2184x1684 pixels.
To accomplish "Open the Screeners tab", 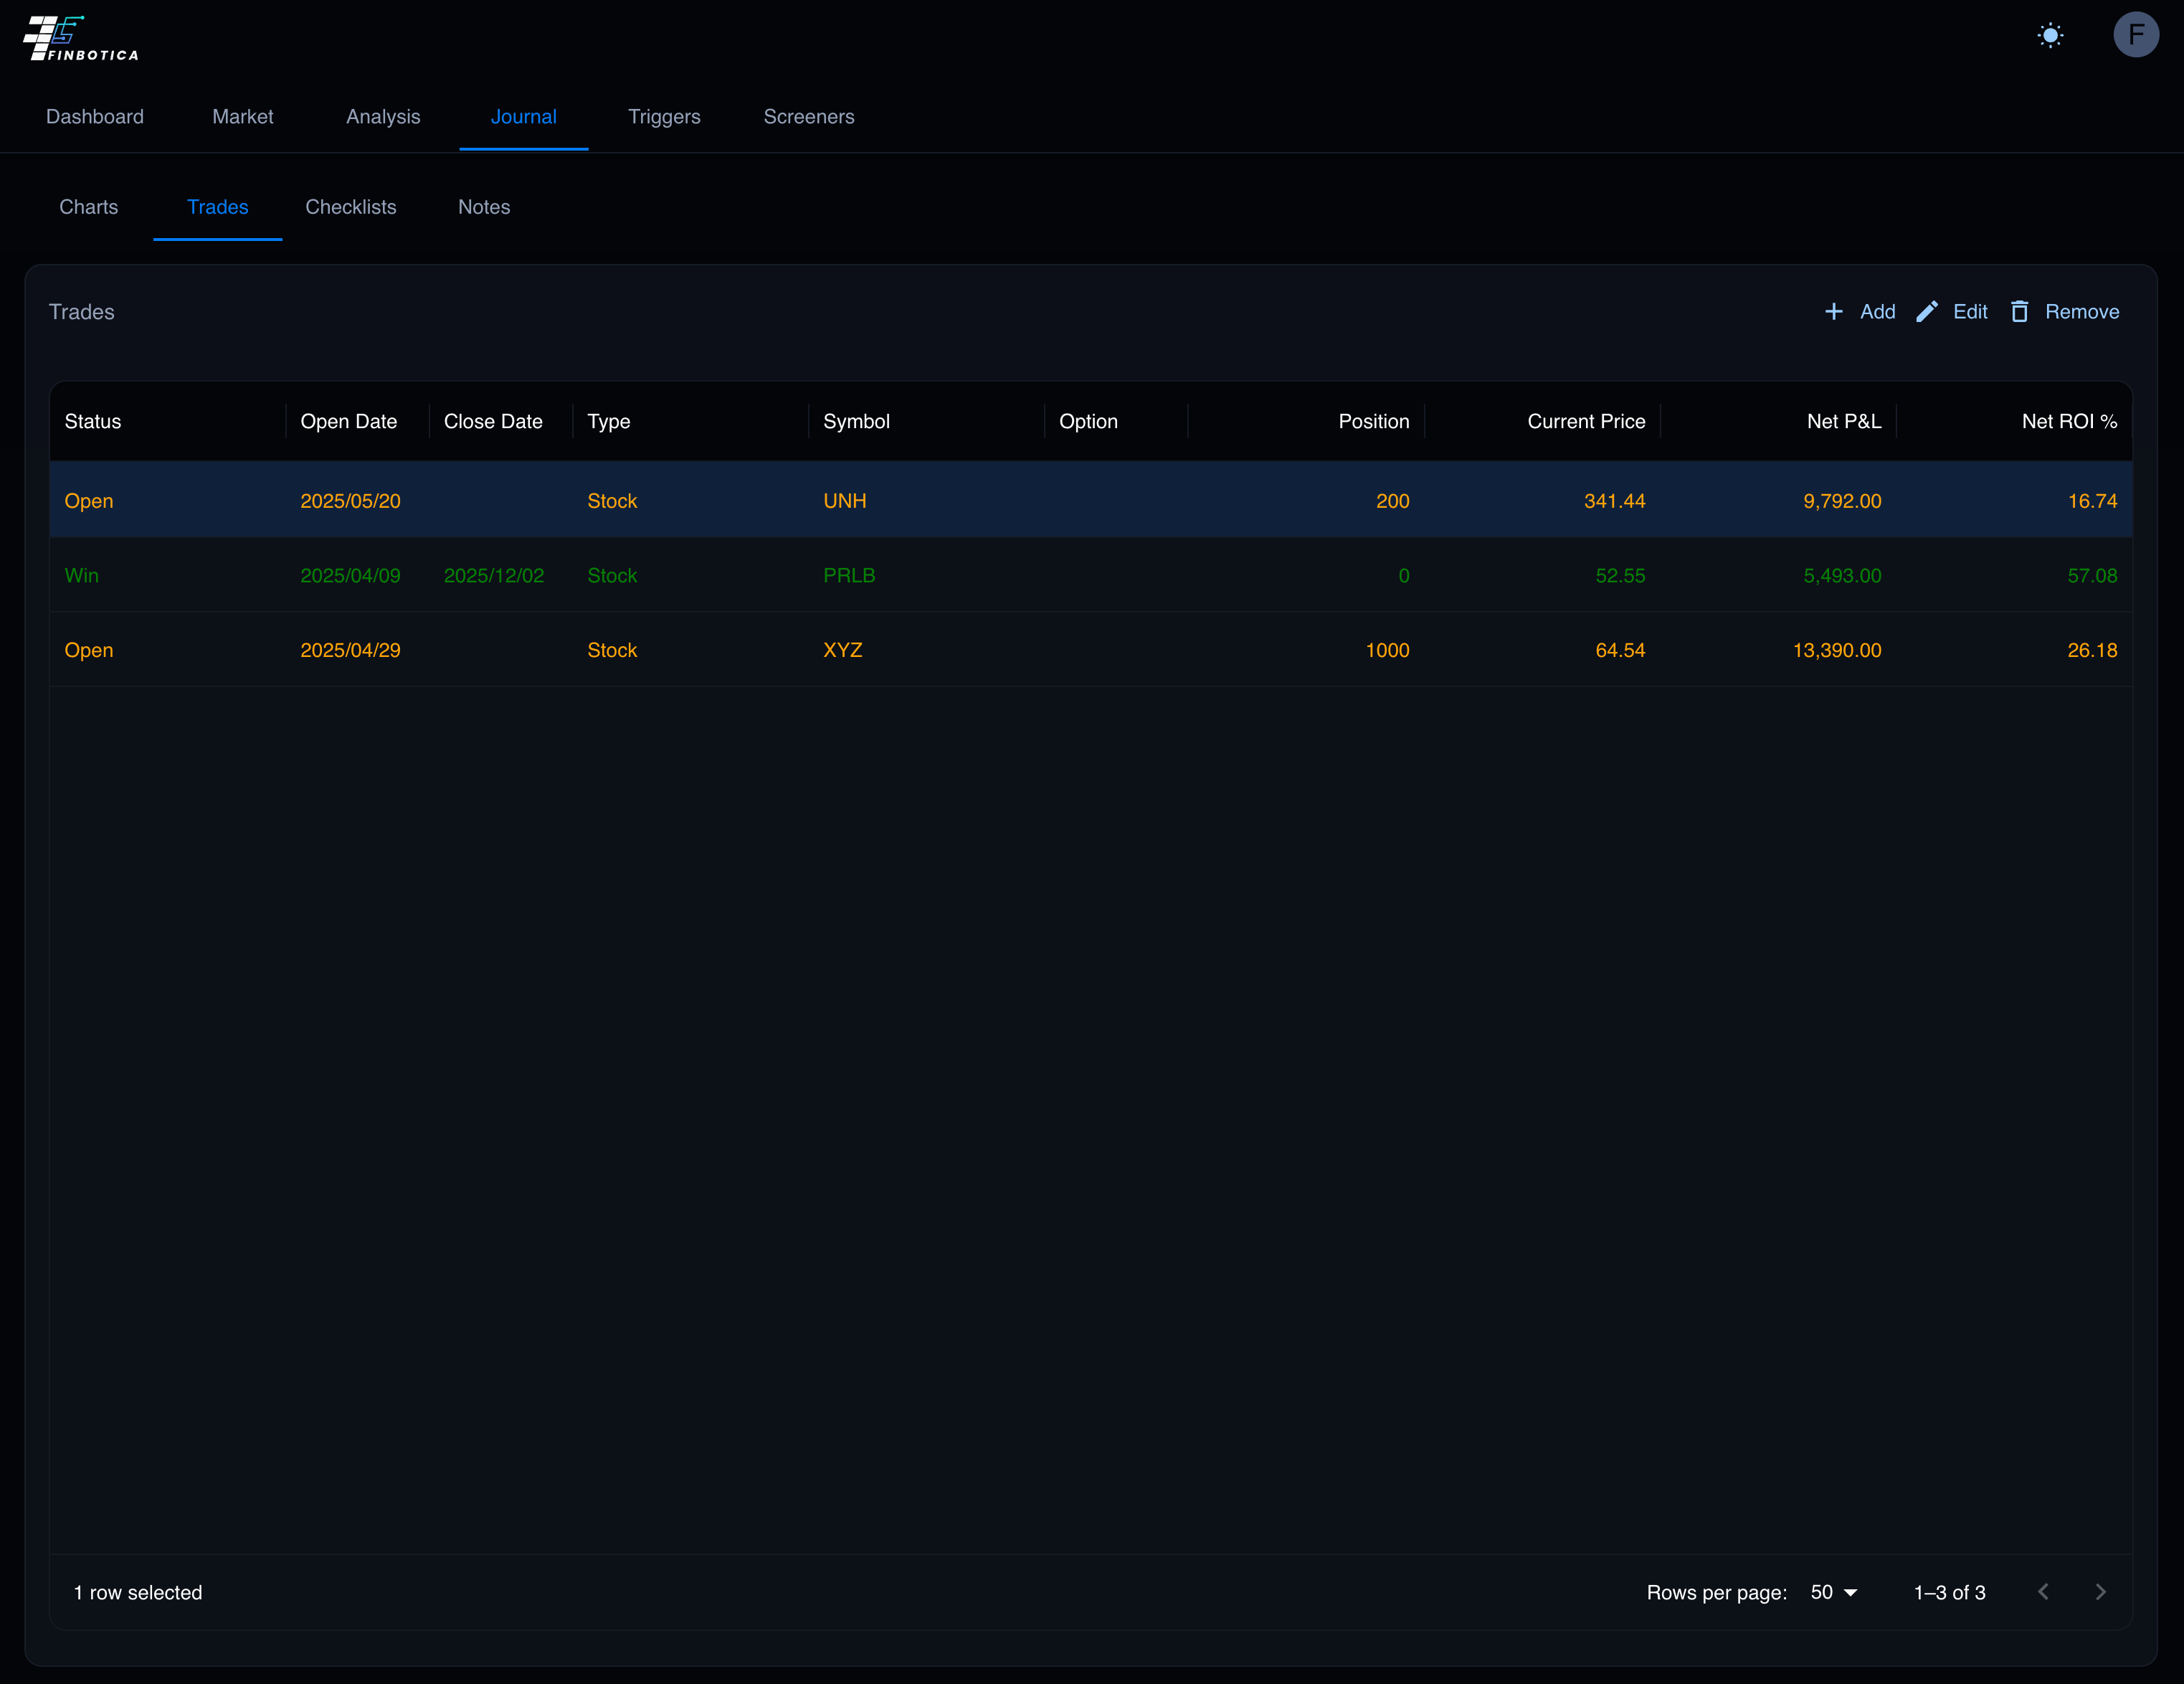I will coord(808,117).
